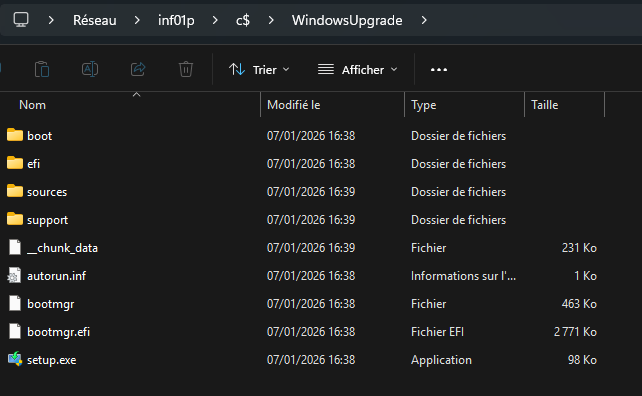
Task: Click the setup.exe application icon
Action: (x=15, y=359)
